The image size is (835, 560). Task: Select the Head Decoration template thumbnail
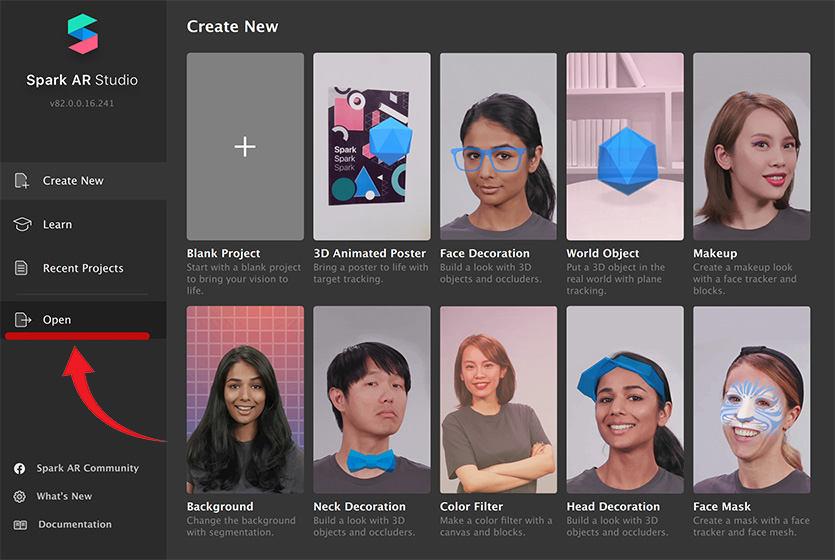click(x=625, y=400)
